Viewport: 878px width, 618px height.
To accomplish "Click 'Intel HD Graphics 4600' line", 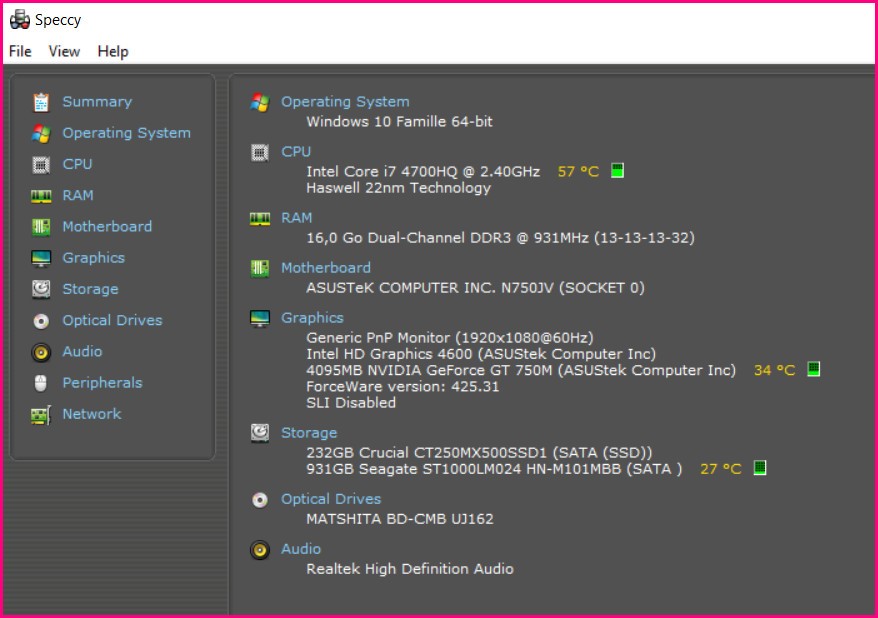I will (480, 354).
